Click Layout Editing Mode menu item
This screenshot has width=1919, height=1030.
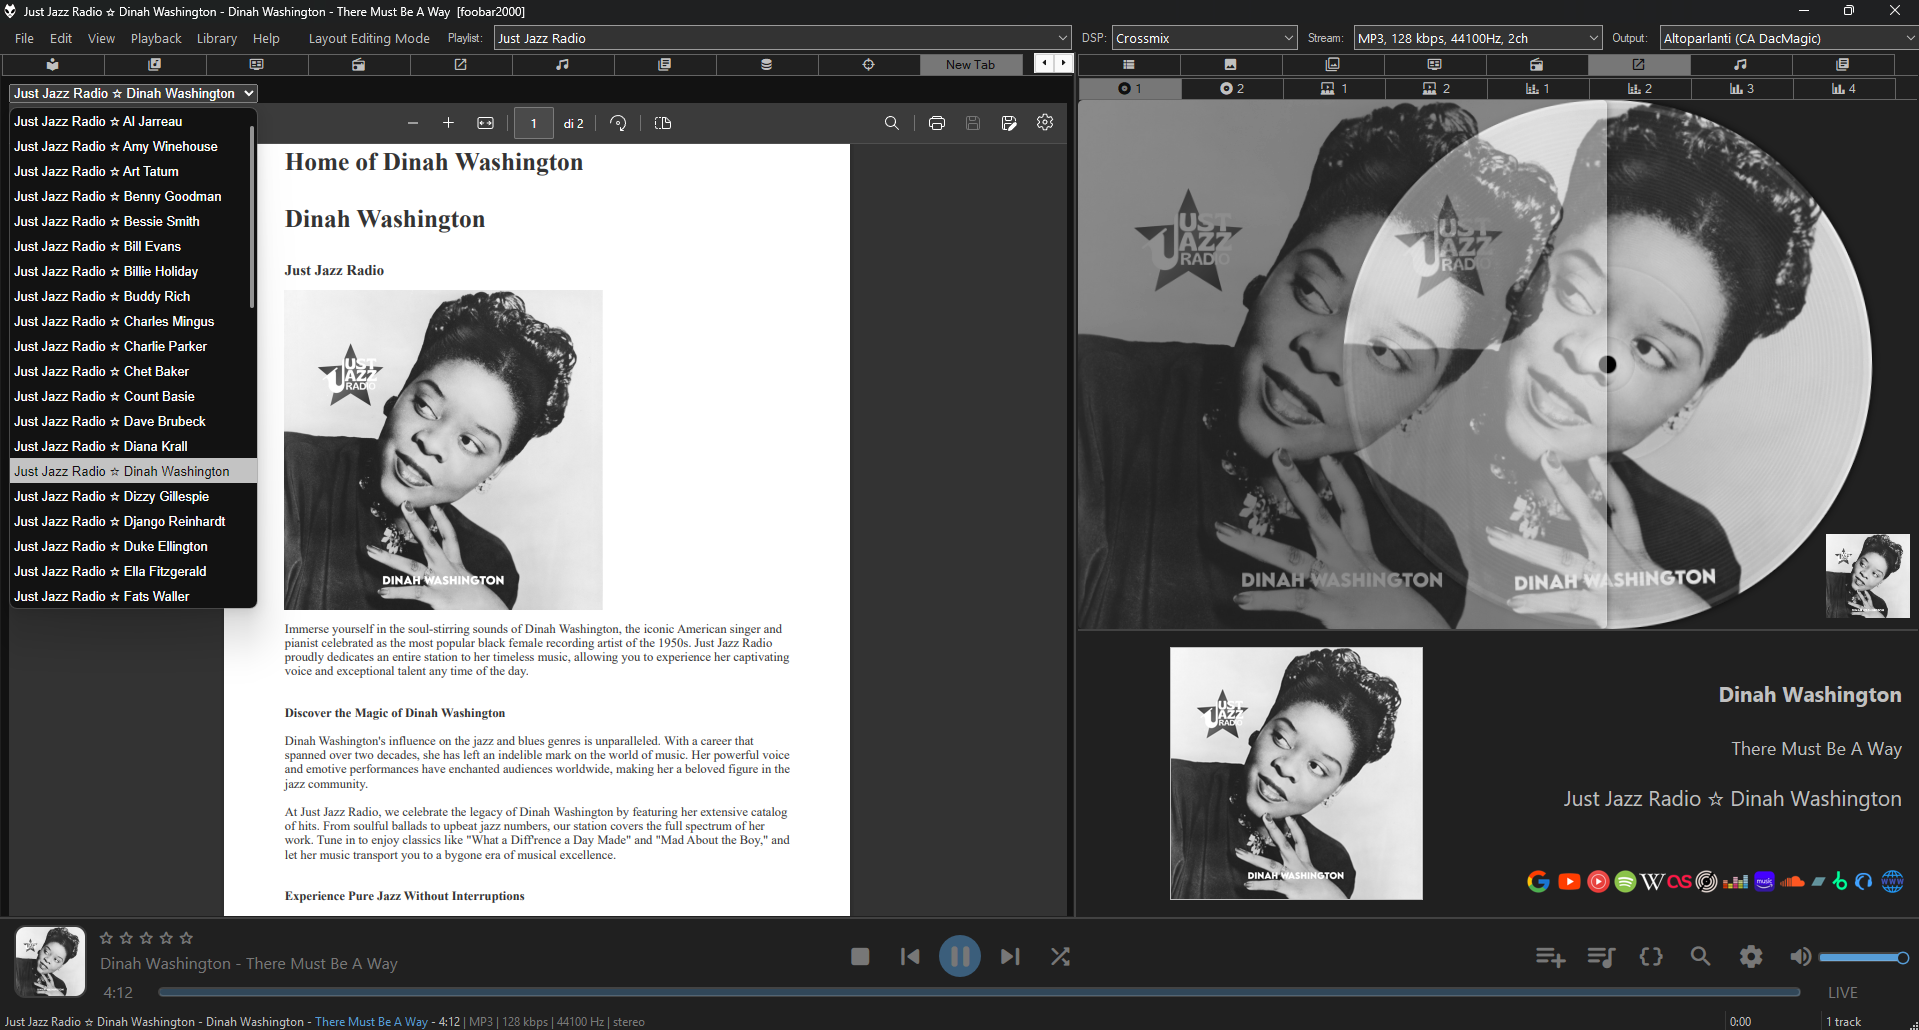369,38
